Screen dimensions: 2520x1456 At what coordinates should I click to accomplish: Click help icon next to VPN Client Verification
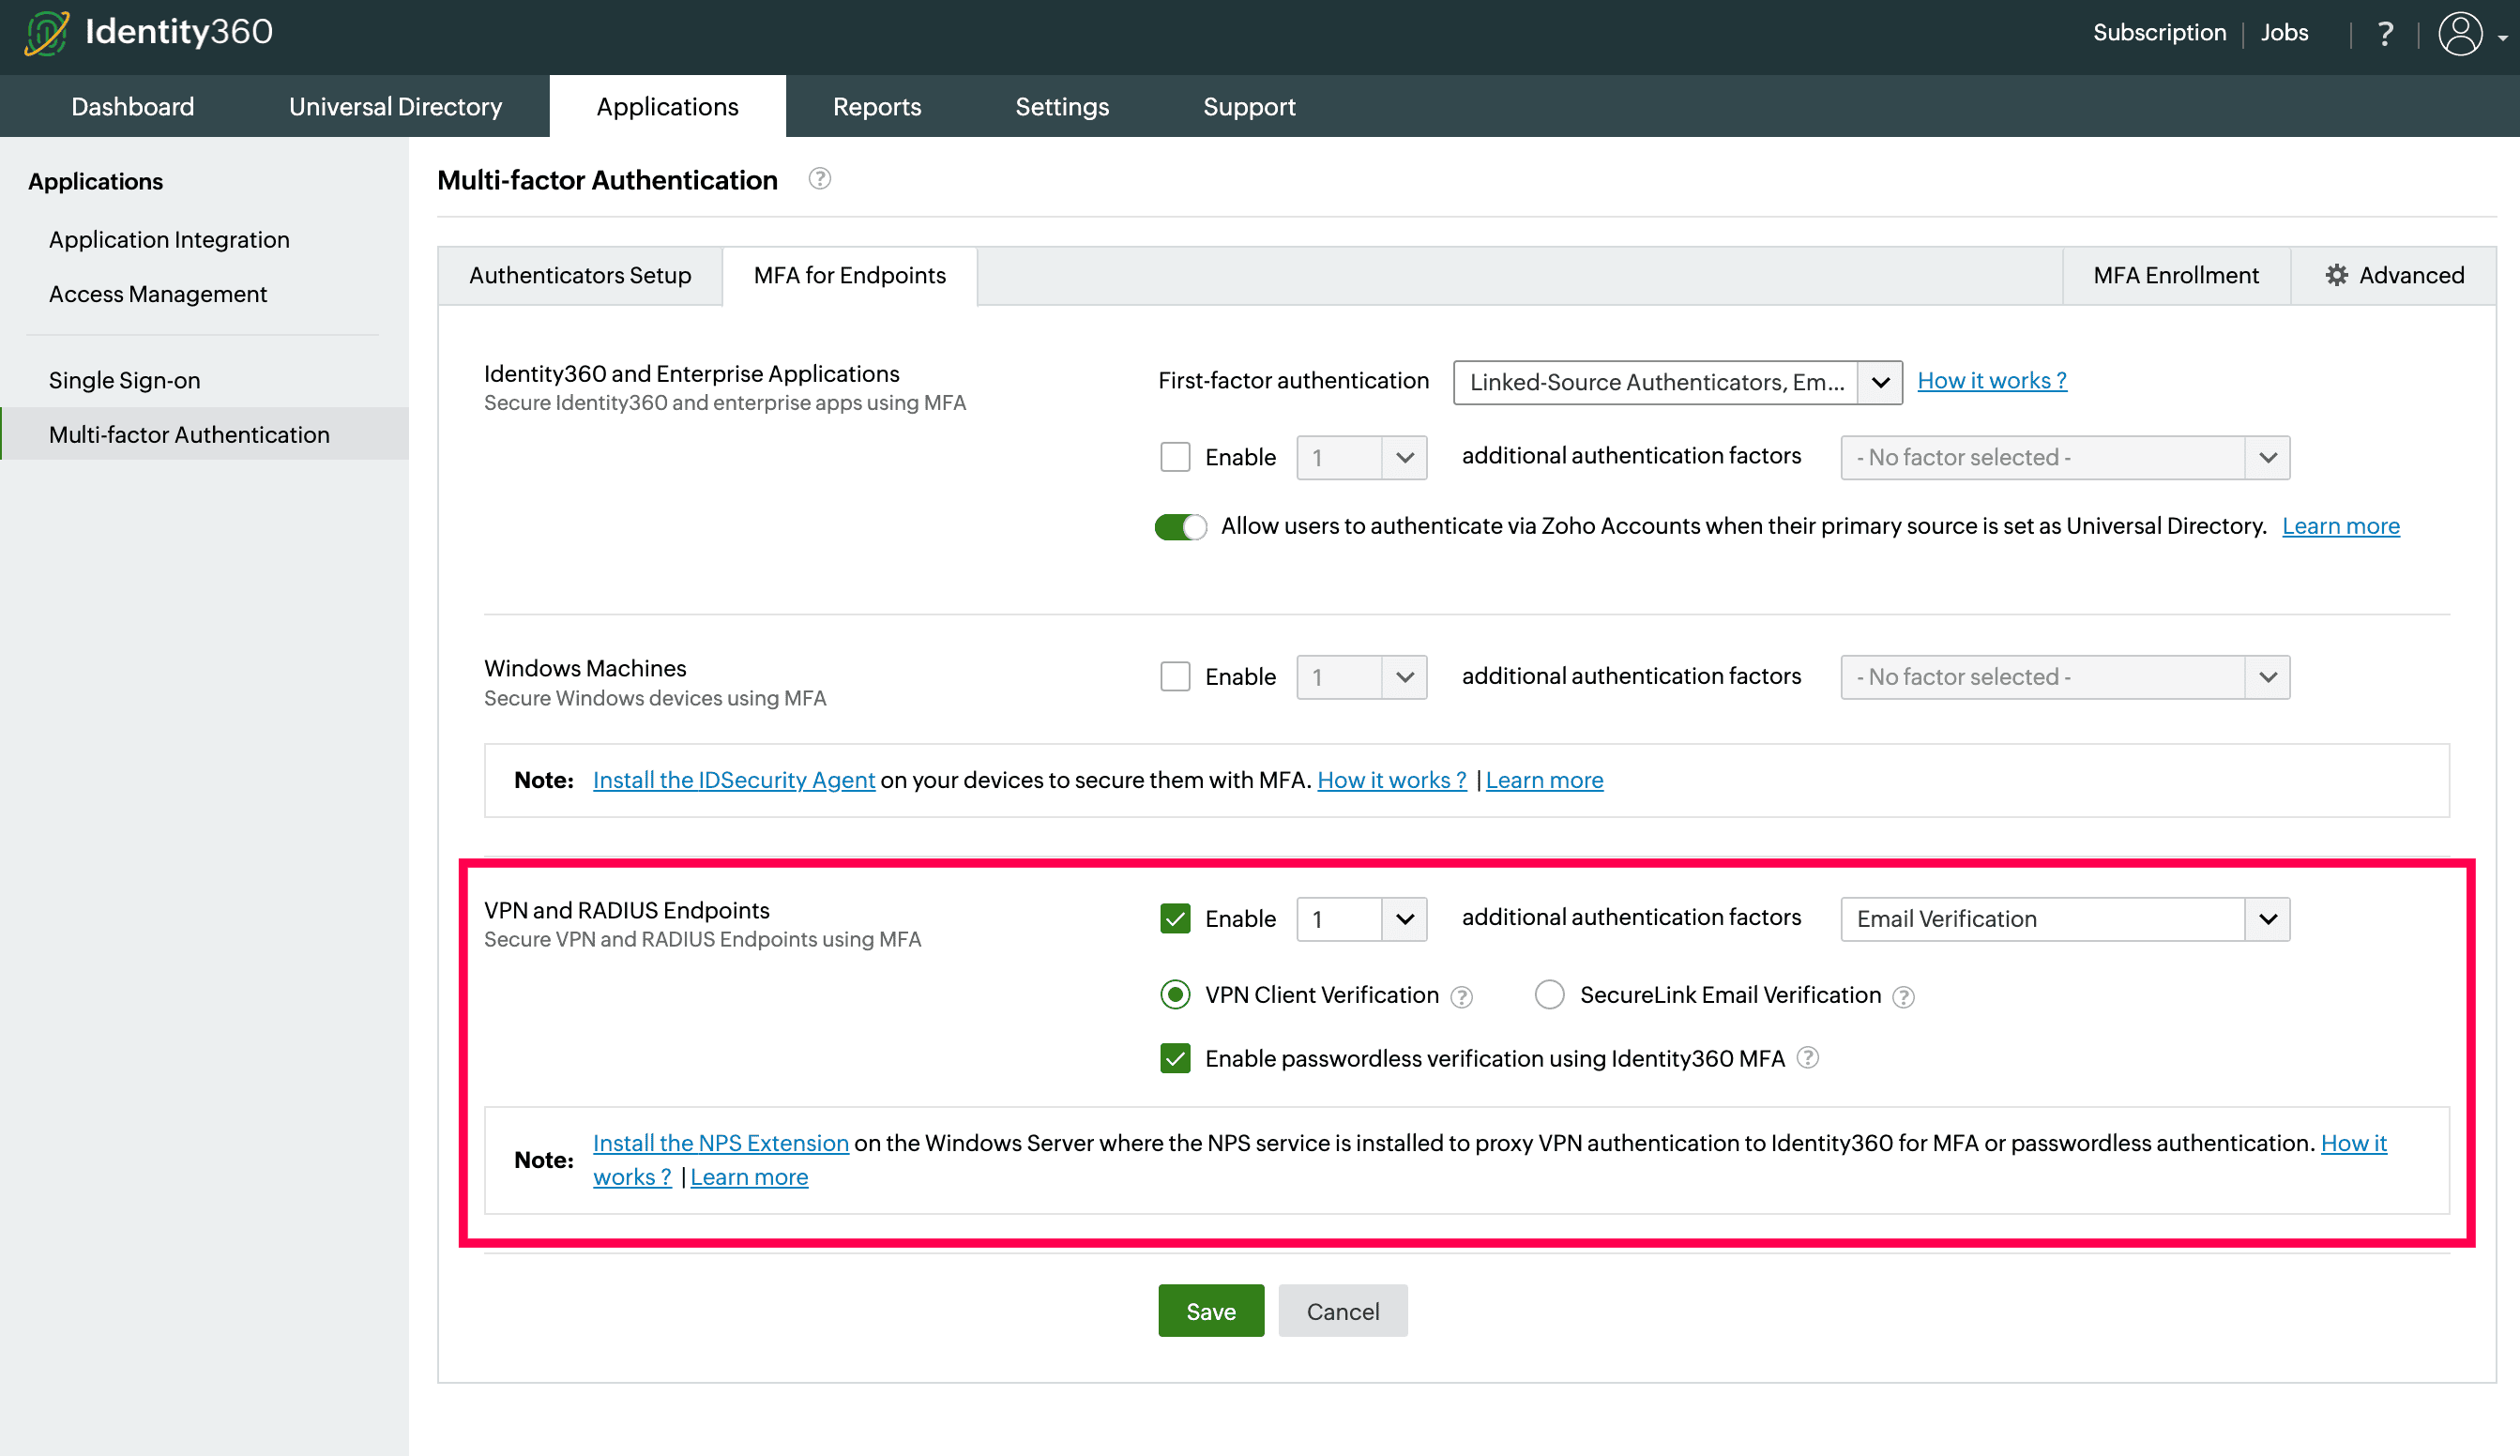[x=1461, y=997]
